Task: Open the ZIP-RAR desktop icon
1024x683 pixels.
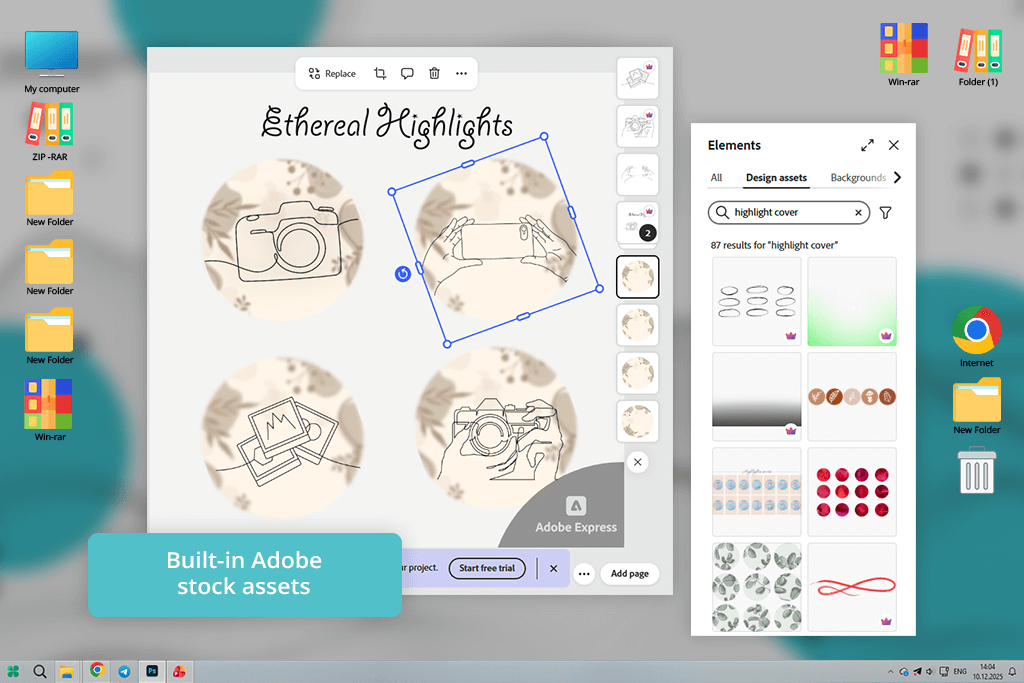Action: [50, 132]
